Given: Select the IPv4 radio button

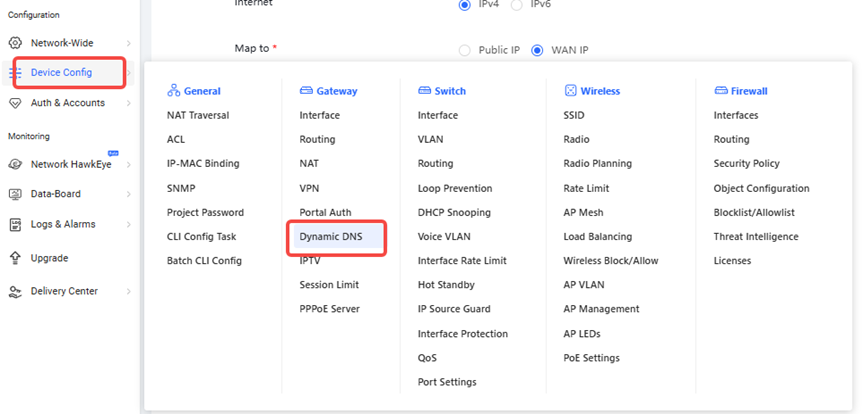Looking at the screenshot, I should [464, 5].
